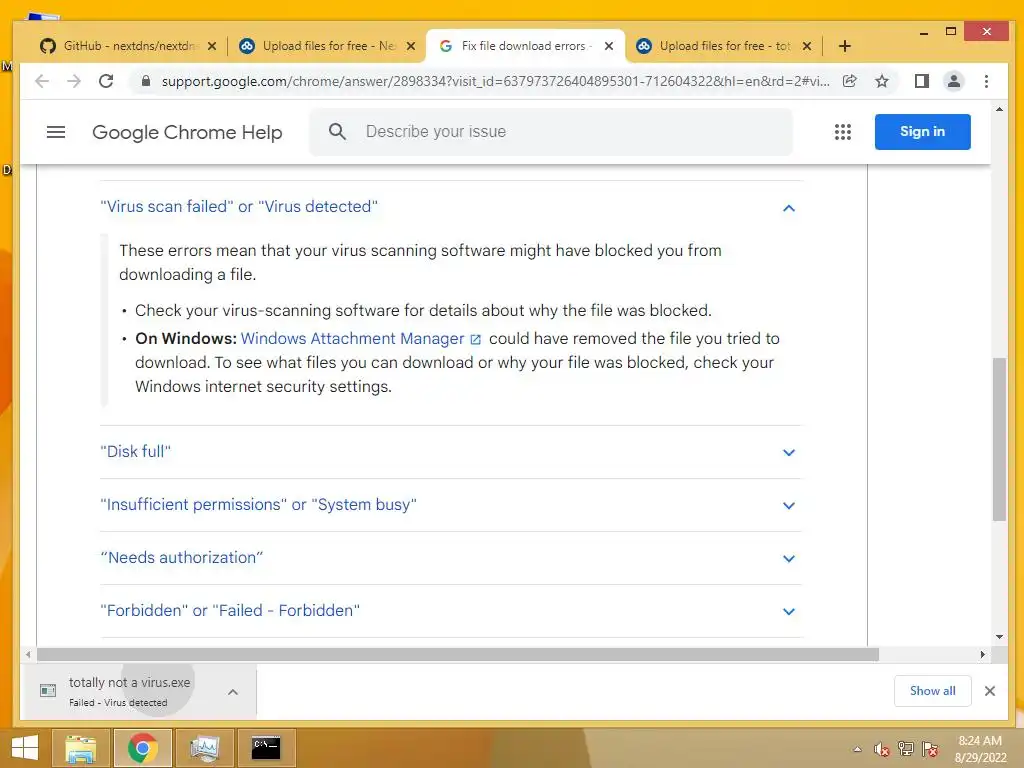The width and height of the screenshot is (1024, 768).
Task: Open the Command Prompt taskbar icon
Action: pos(266,748)
